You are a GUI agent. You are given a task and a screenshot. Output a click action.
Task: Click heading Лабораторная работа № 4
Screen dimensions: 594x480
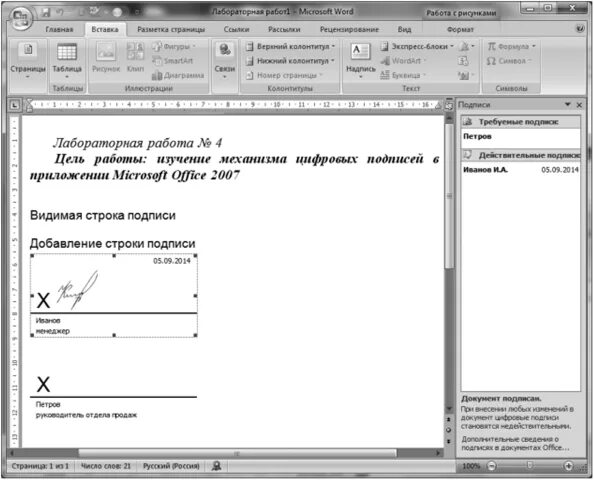point(137,143)
